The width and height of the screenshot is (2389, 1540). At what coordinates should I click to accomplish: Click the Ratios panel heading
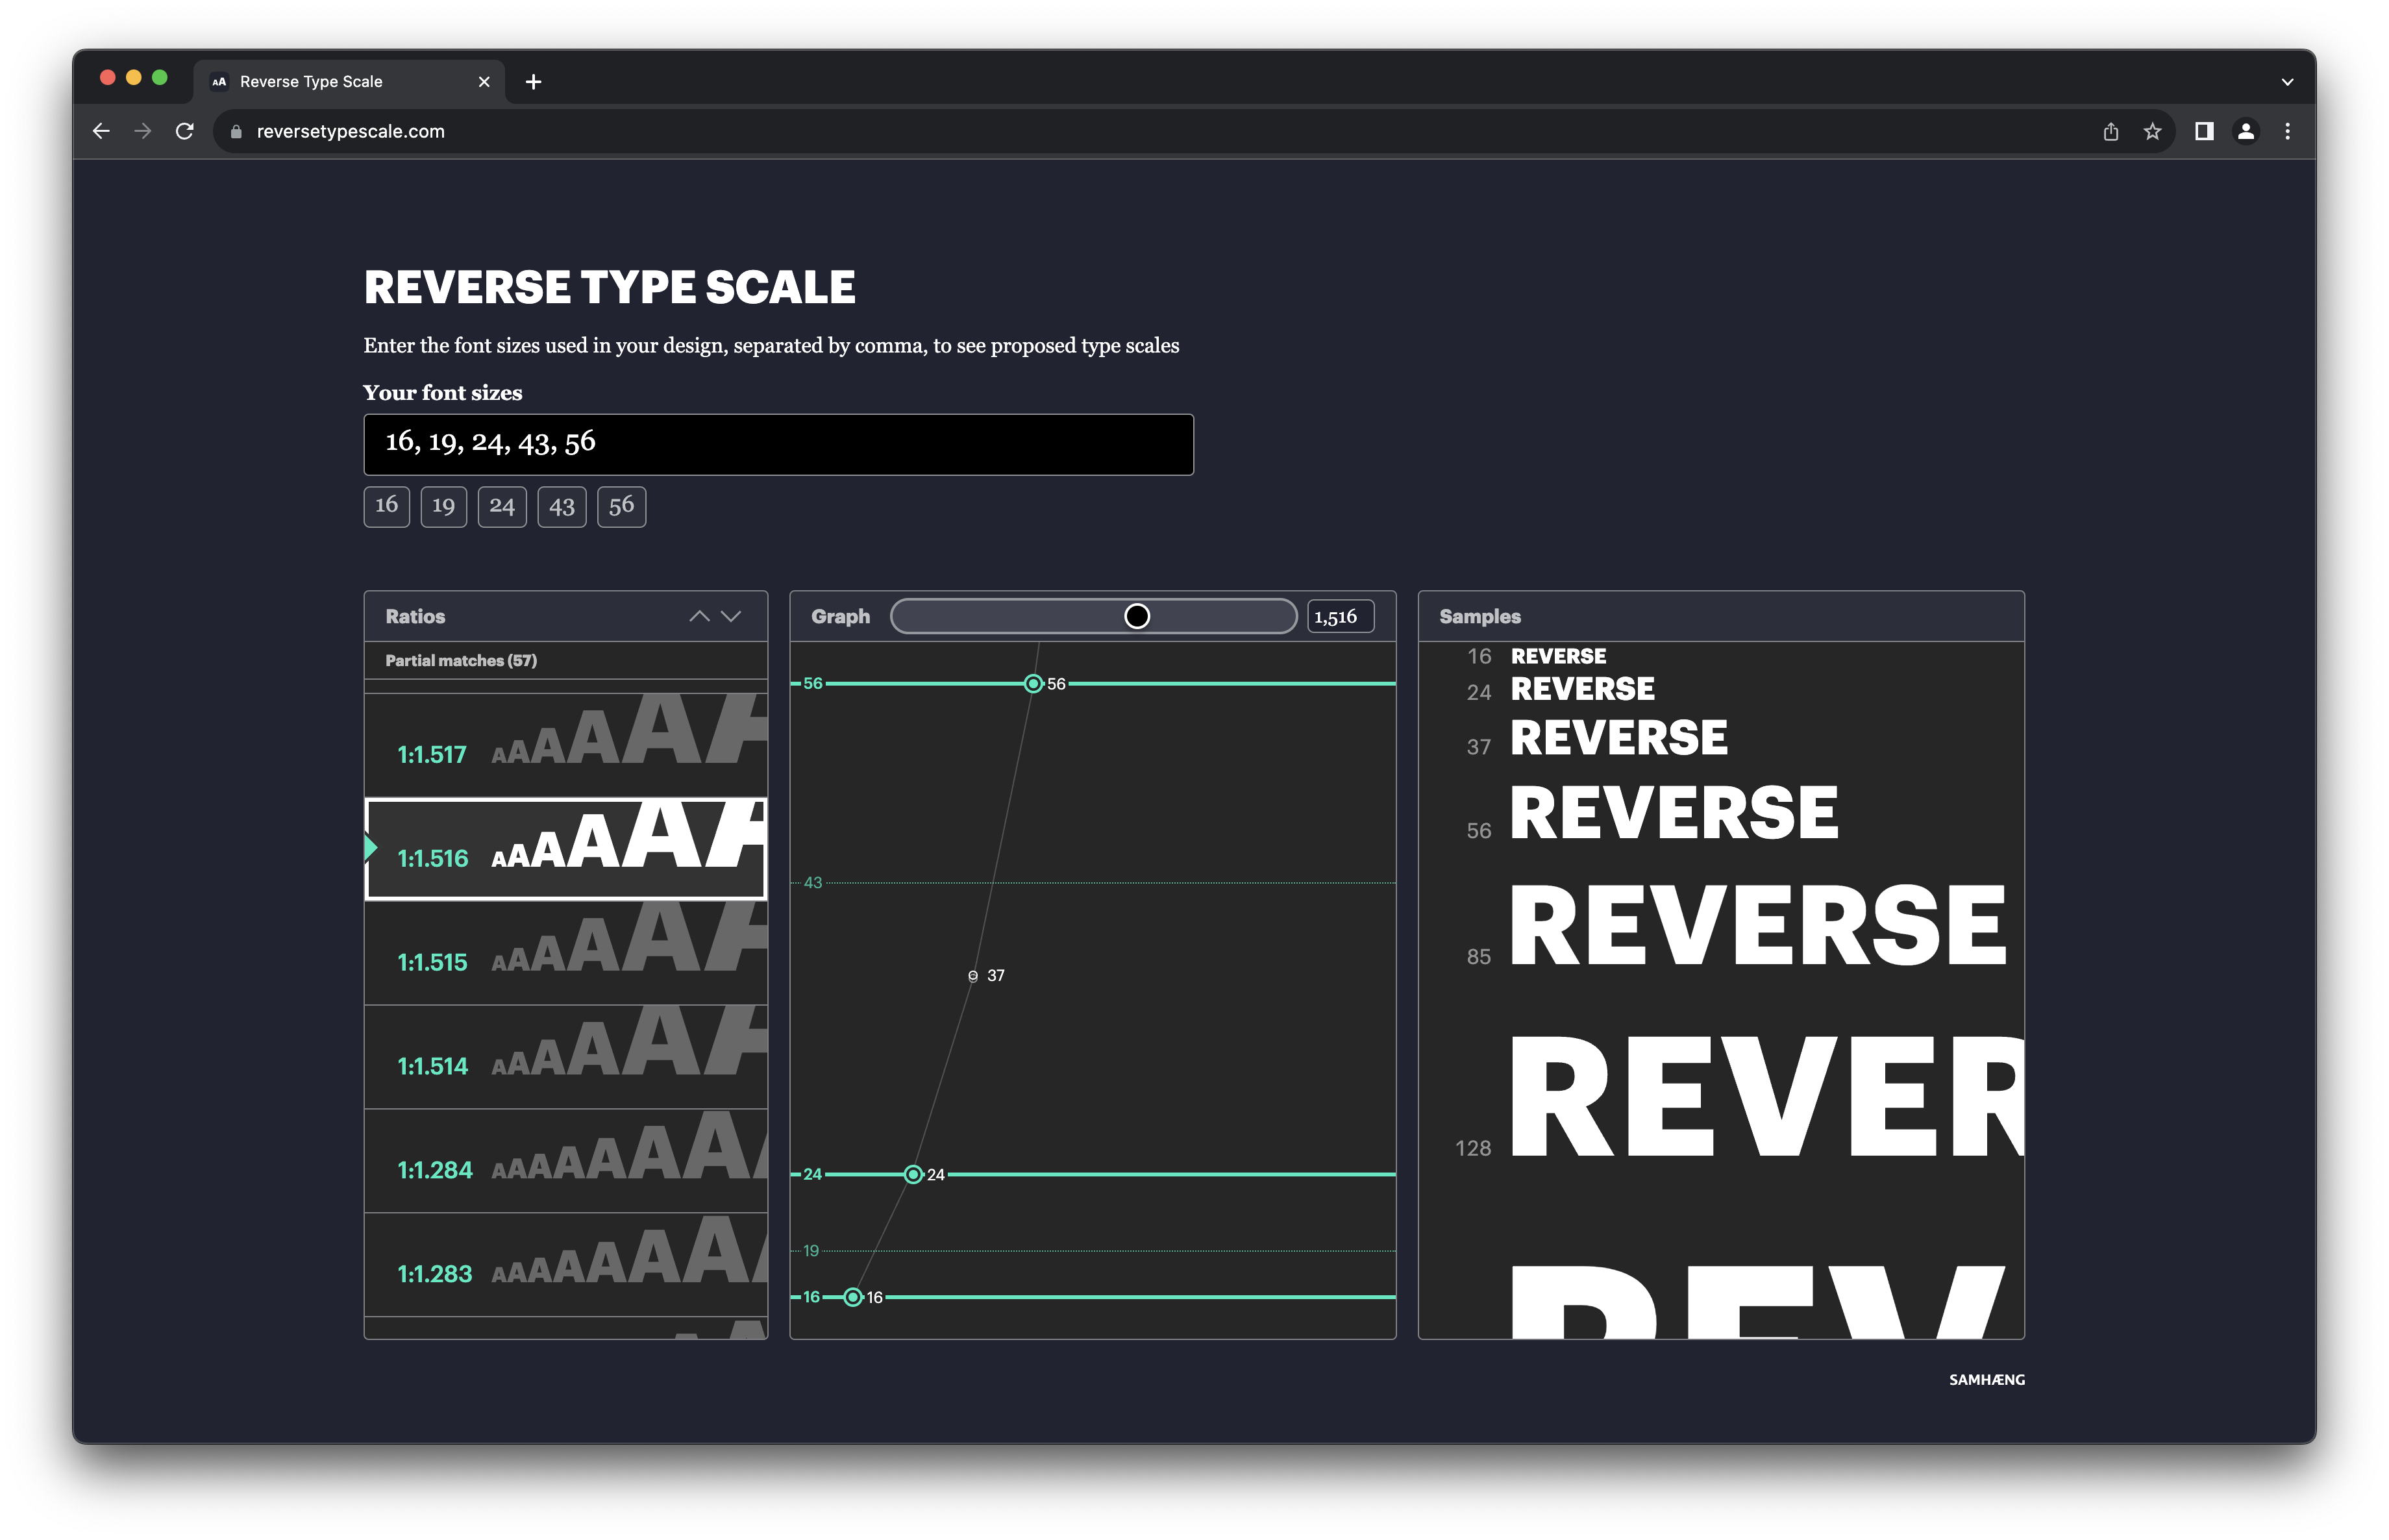[415, 616]
